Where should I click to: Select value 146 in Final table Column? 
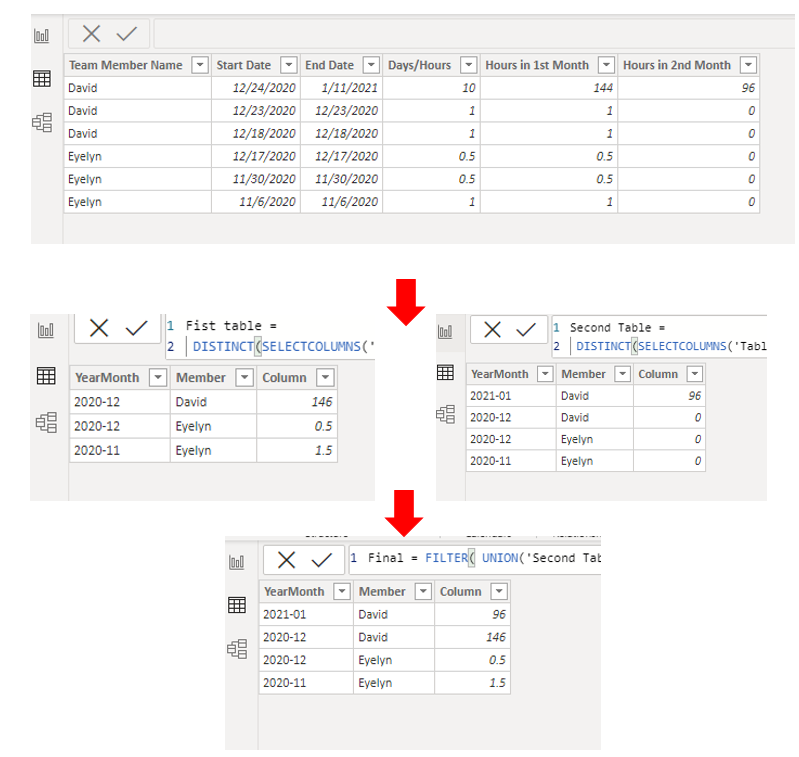tap(472, 637)
